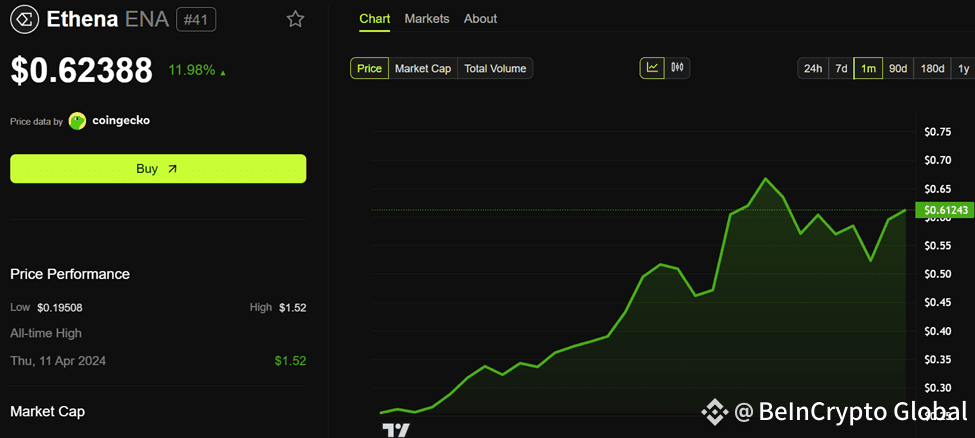Click the $0.62388 price value
The height and width of the screenshot is (438, 975).
pyautogui.click(x=81, y=70)
